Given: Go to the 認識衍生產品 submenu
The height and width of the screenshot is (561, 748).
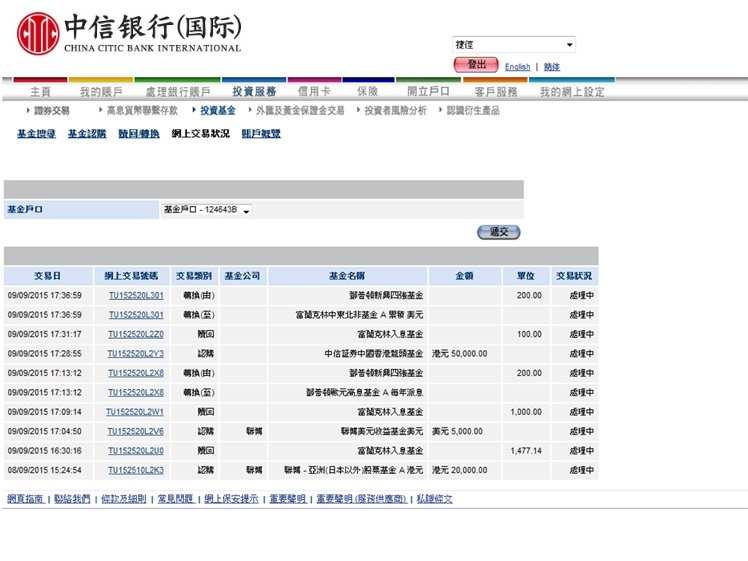Looking at the screenshot, I should (473, 111).
